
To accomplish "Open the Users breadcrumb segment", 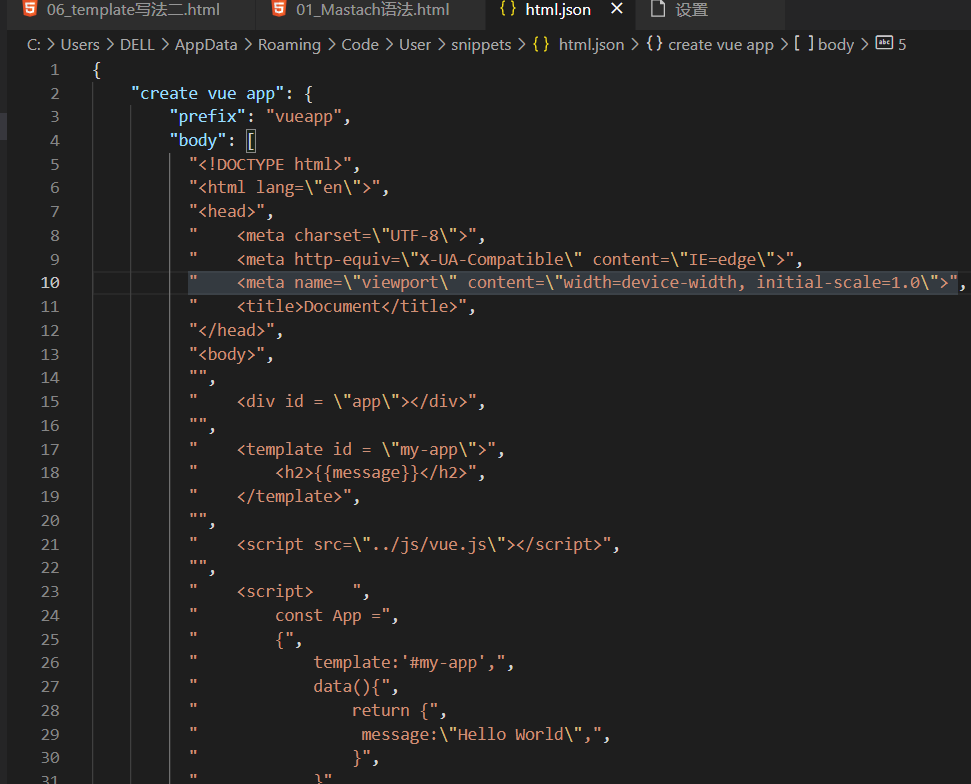I will (x=80, y=45).
